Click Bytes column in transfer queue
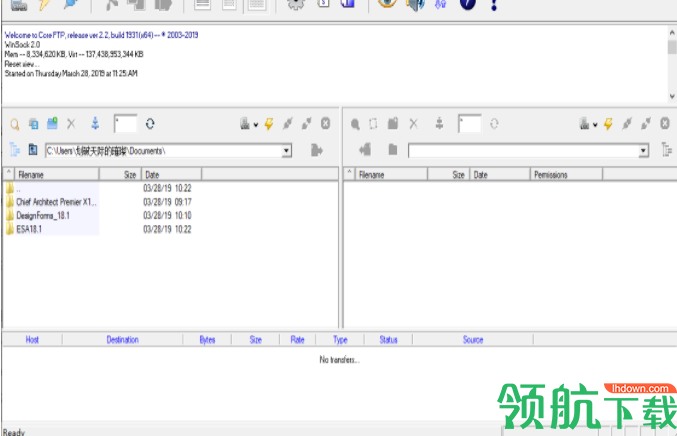This screenshot has height=436, width=677. [207, 340]
